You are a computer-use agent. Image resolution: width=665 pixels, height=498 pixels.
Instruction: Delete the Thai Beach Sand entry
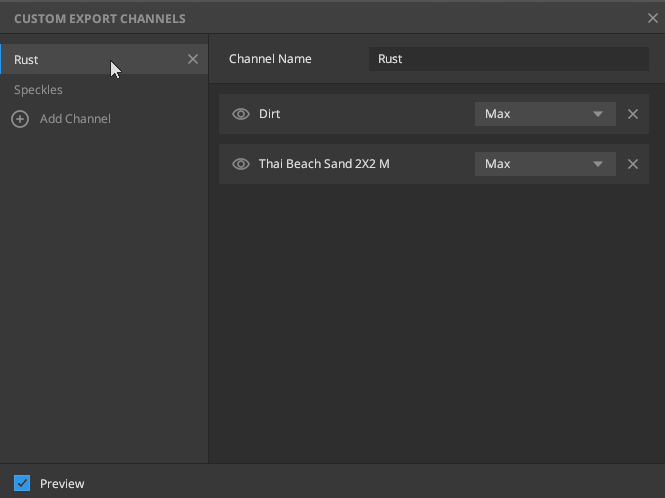coord(633,164)
